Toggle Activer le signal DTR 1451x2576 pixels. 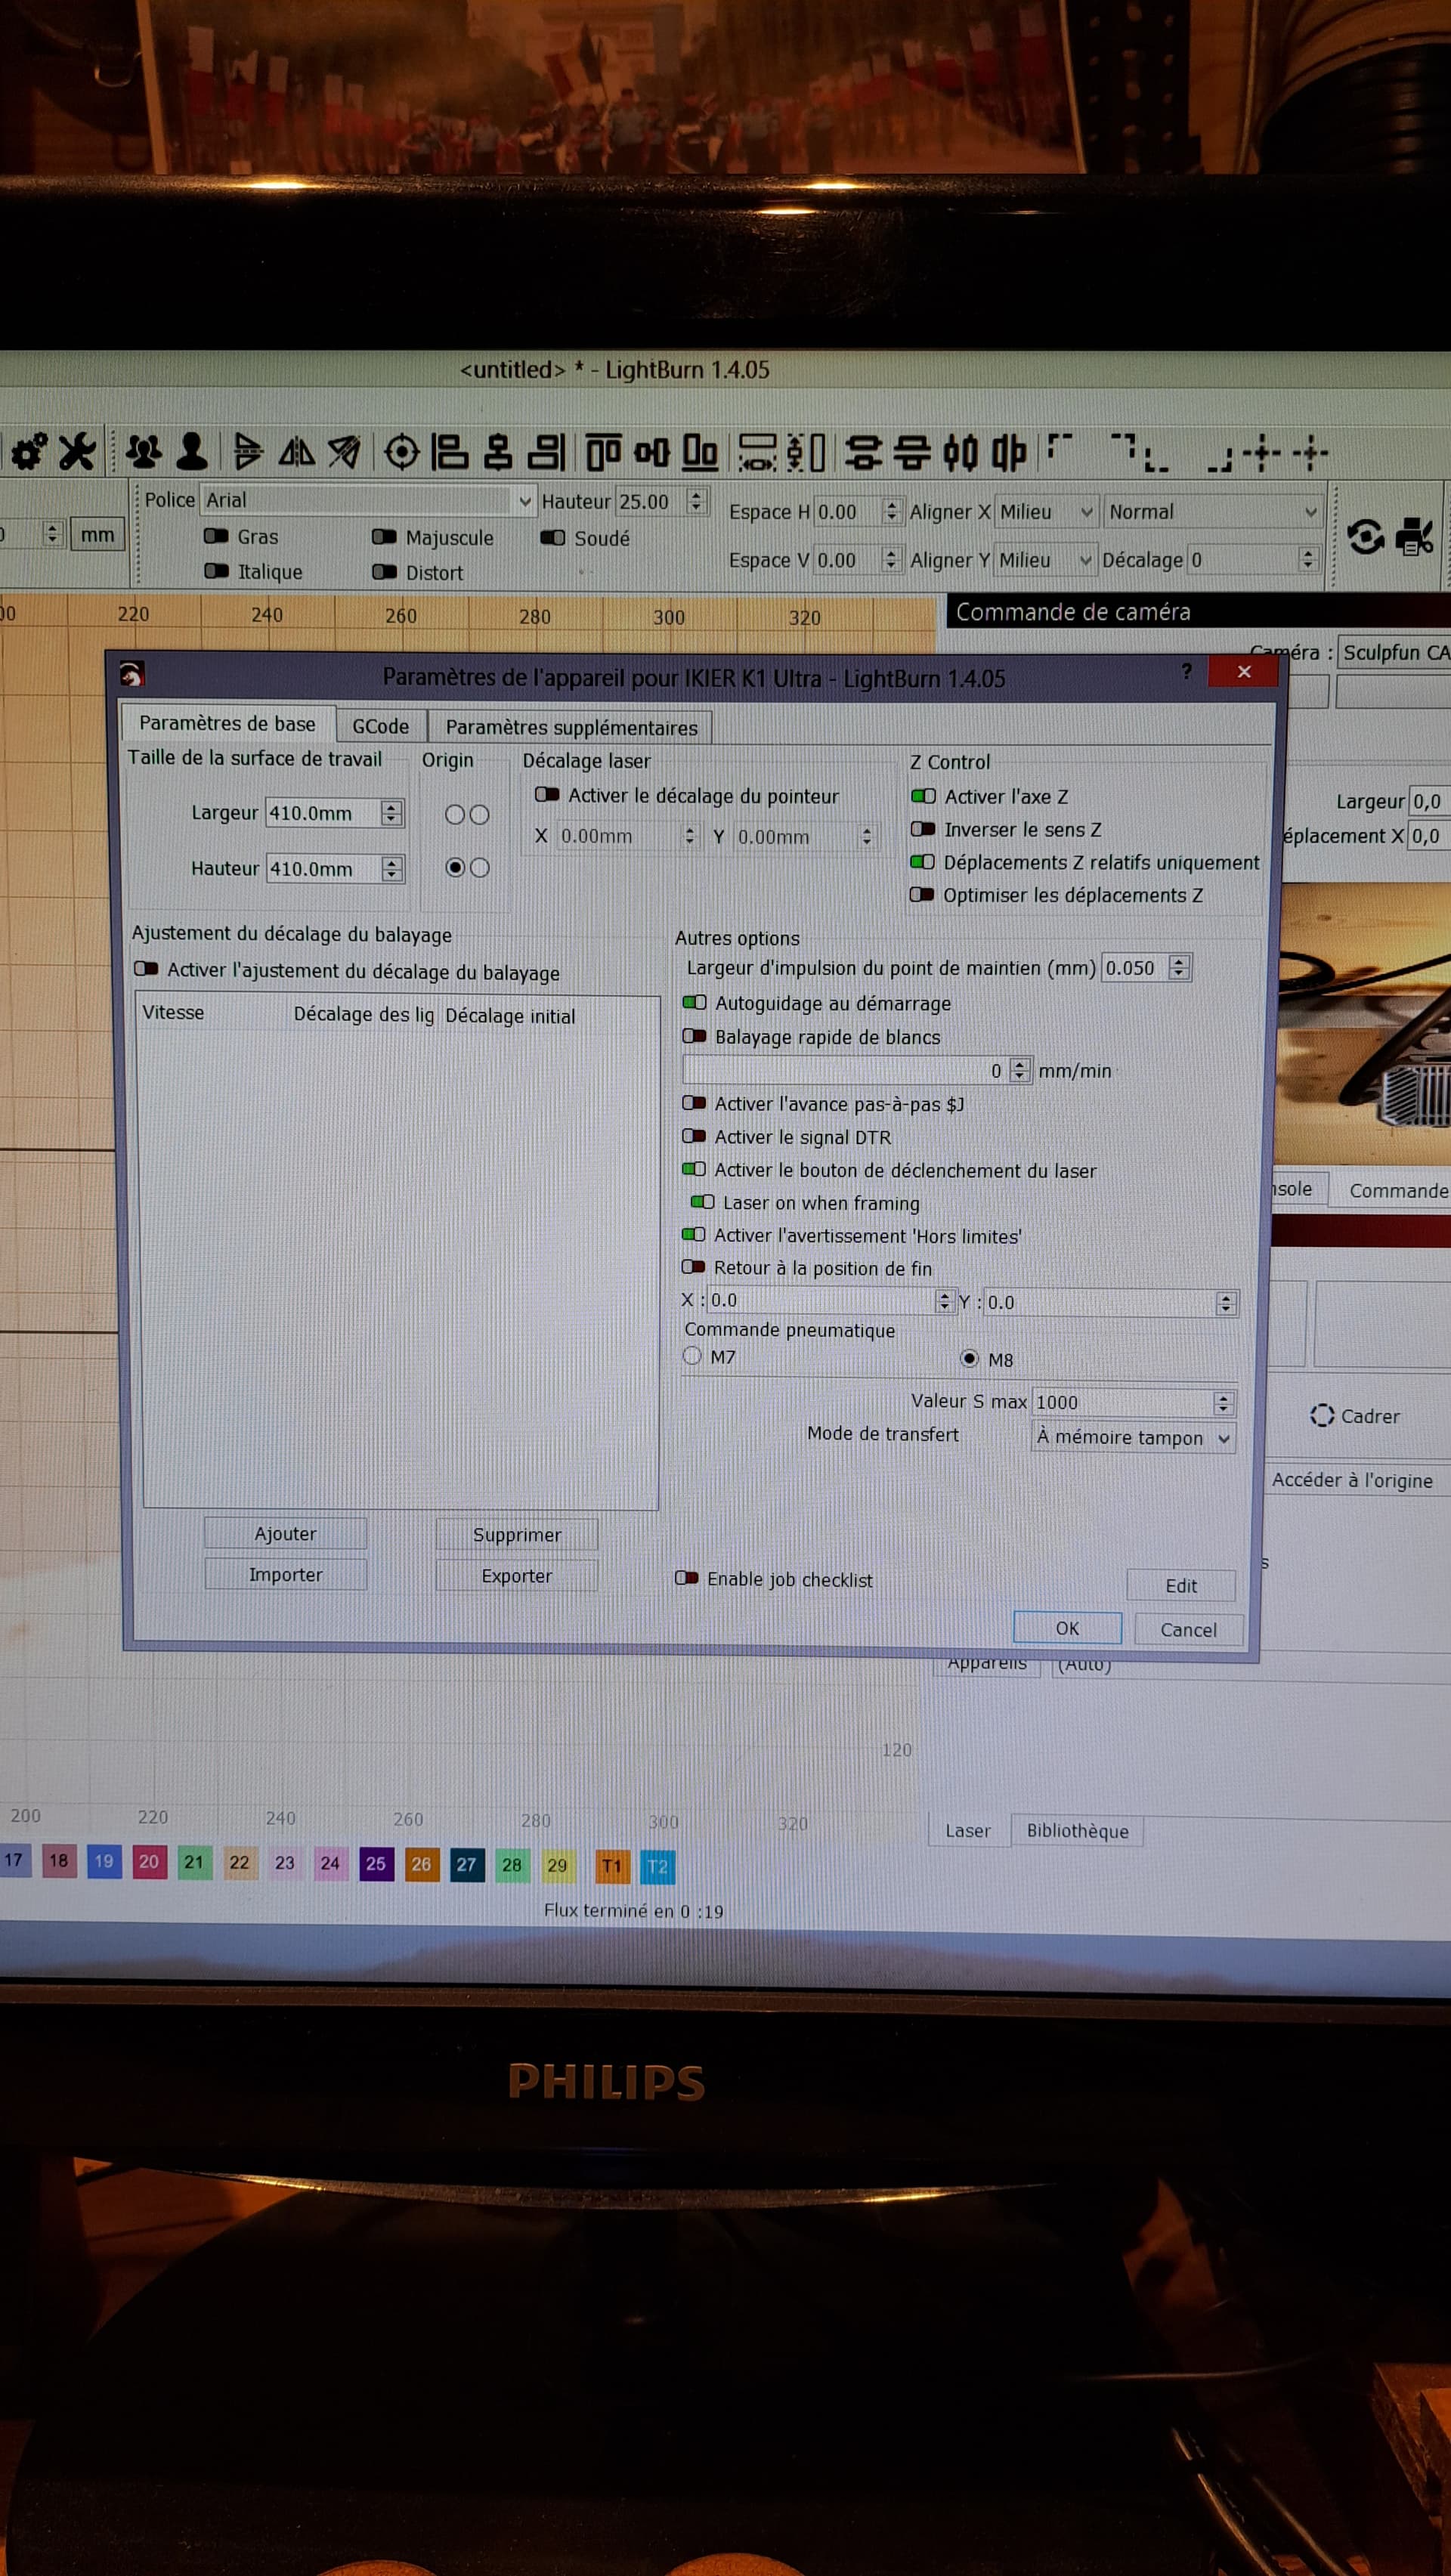(x=693, y=1136)
